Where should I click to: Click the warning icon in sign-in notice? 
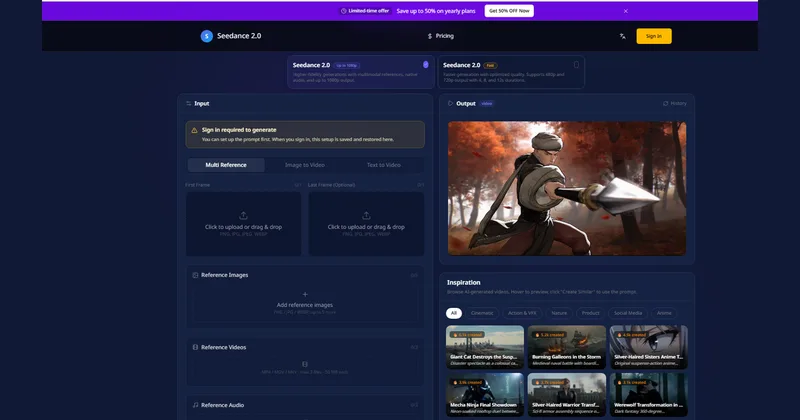[x=194, y=131]
